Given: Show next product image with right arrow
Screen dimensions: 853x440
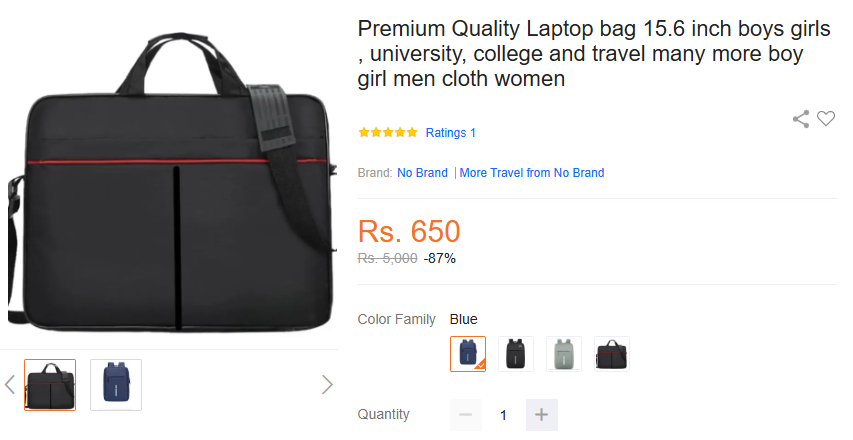Looking at the screenshot, I should click(327, 385).
